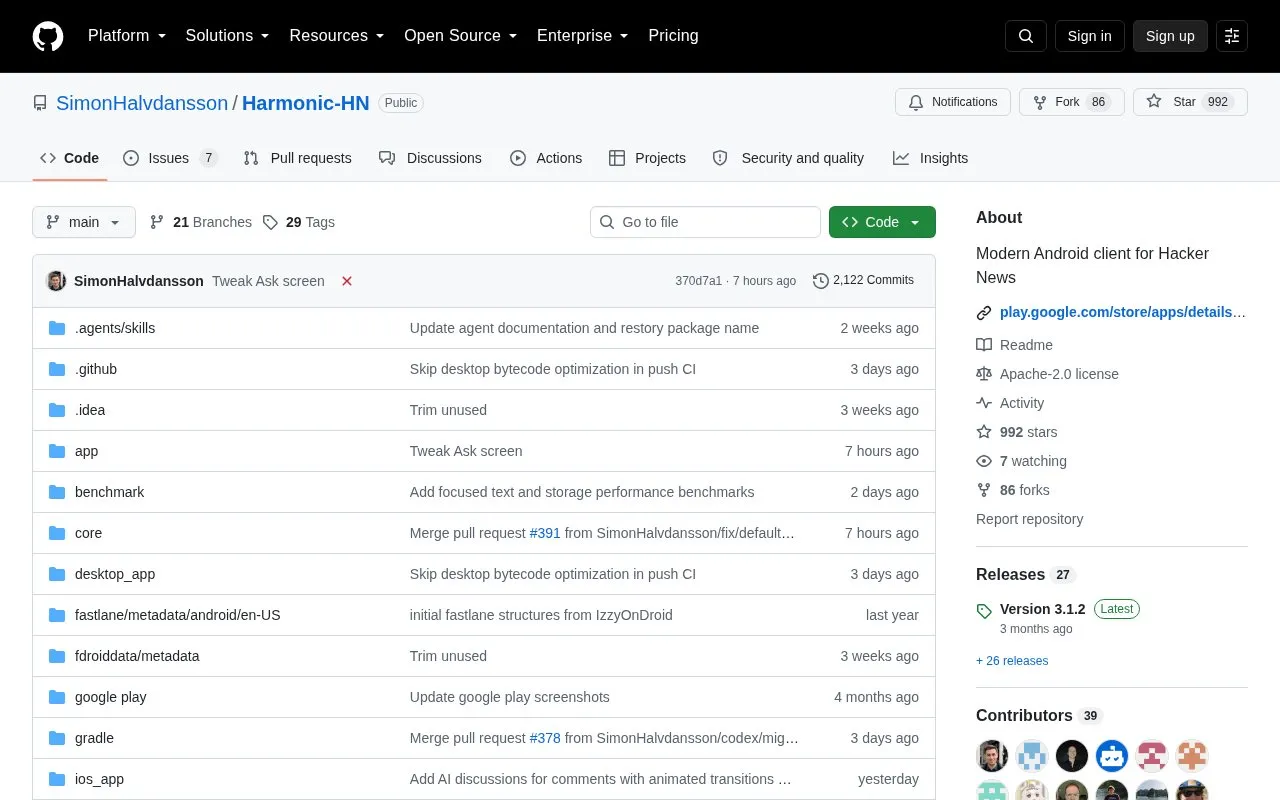Click the Notifications bell button
1280x800 pixels.
(x=953, y=102)
